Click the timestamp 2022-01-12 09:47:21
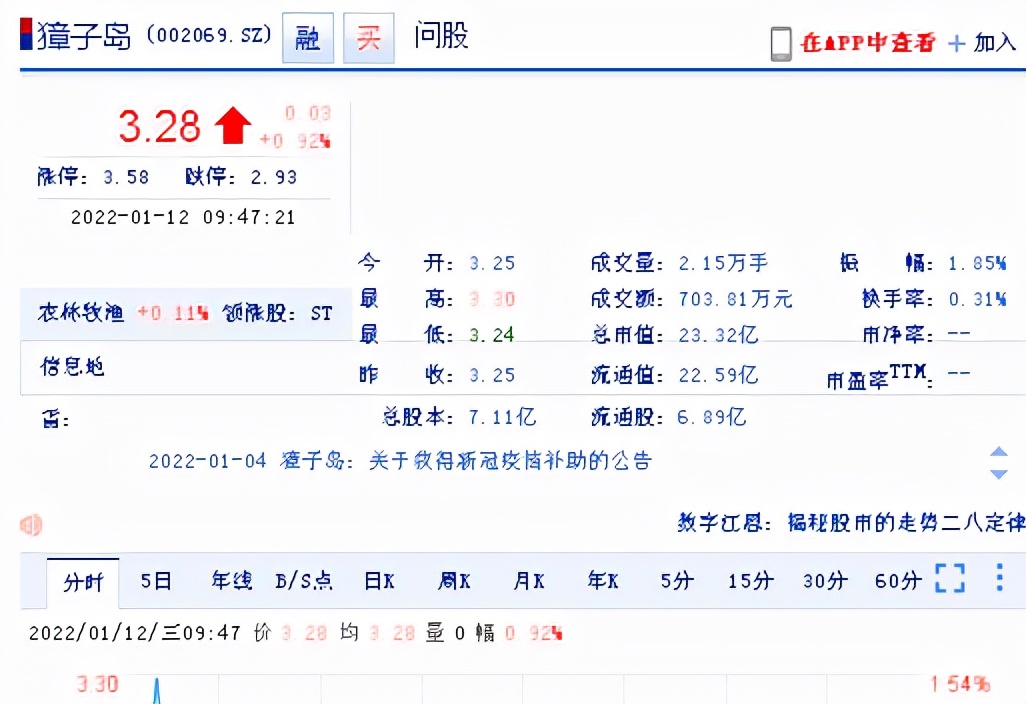The image size is (1026, 704). [x=183, y=217]
